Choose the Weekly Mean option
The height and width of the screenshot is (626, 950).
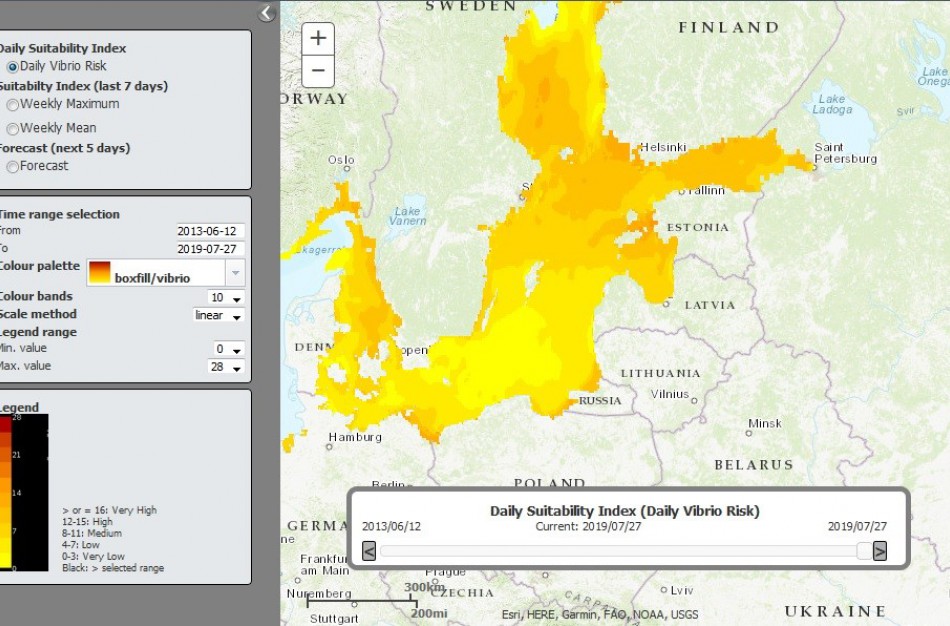pos(13,128)
